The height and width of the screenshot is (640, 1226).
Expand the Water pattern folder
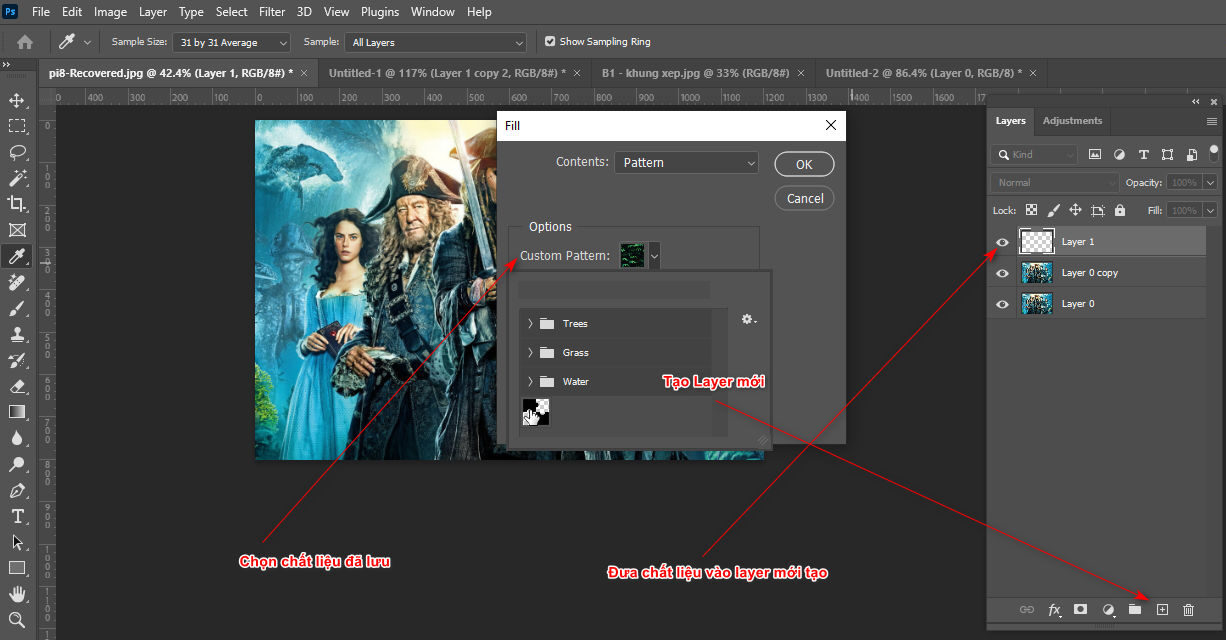[531, 381]
